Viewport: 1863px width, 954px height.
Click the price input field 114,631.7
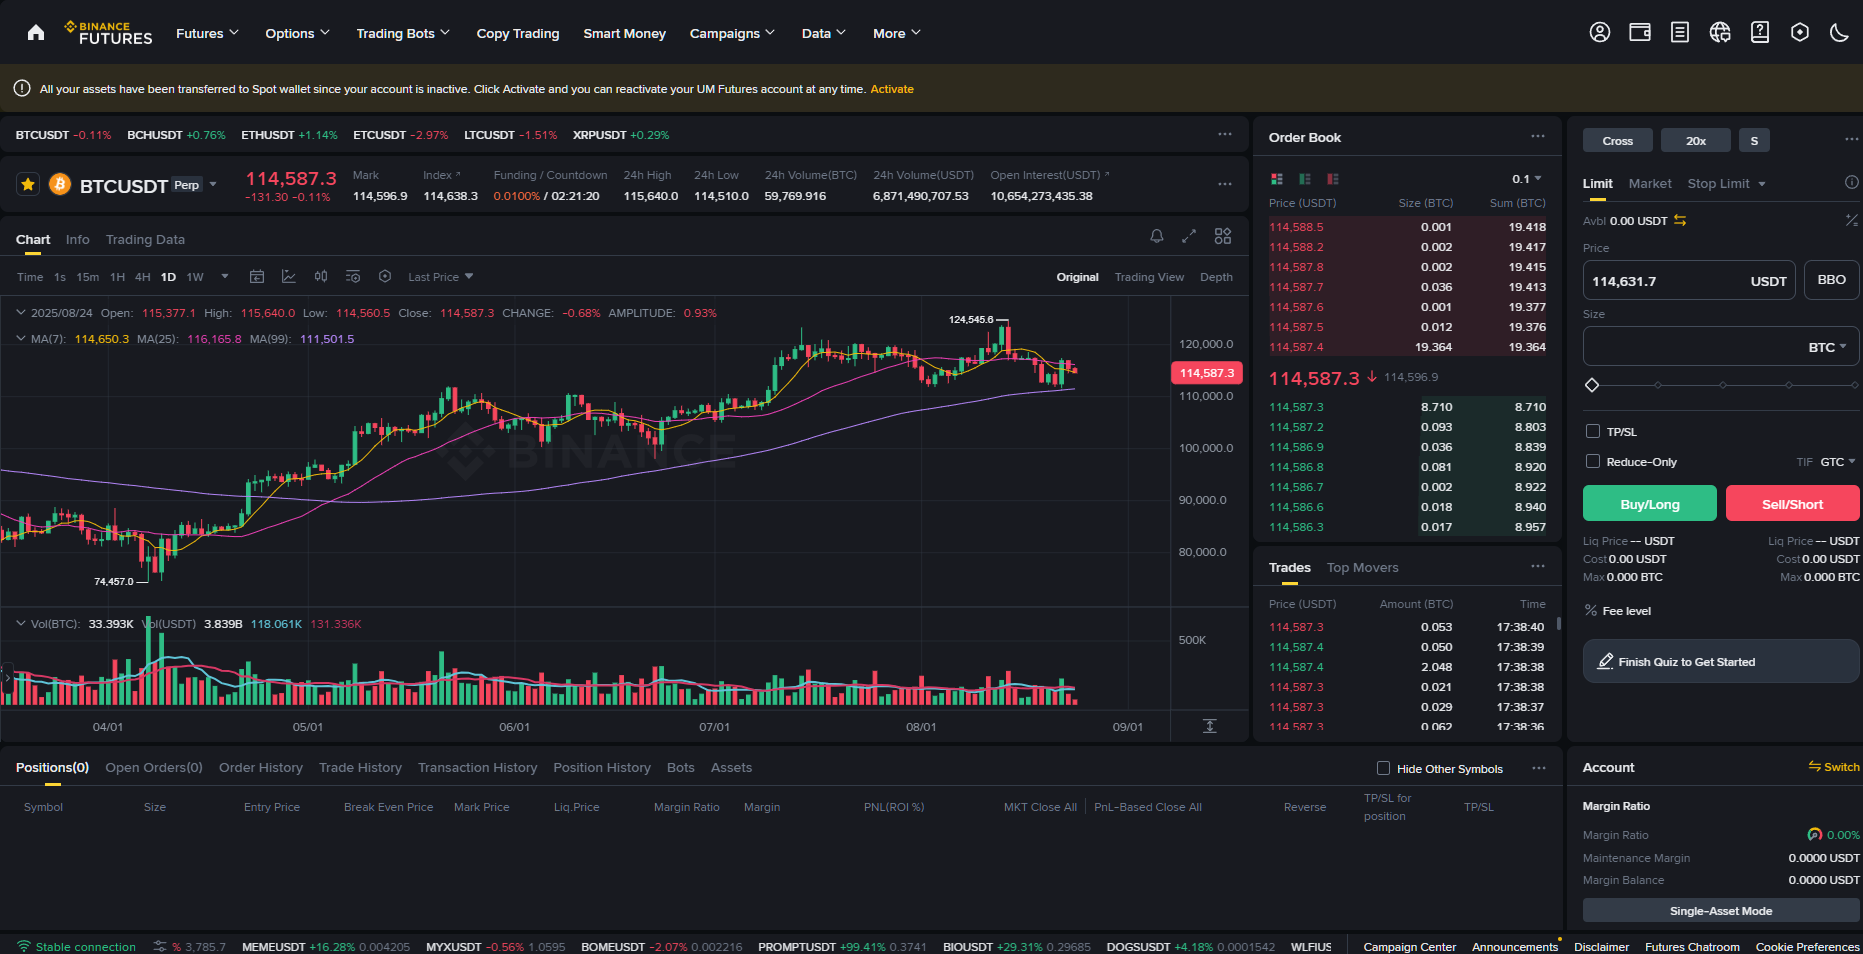(x=1690, y=281)
